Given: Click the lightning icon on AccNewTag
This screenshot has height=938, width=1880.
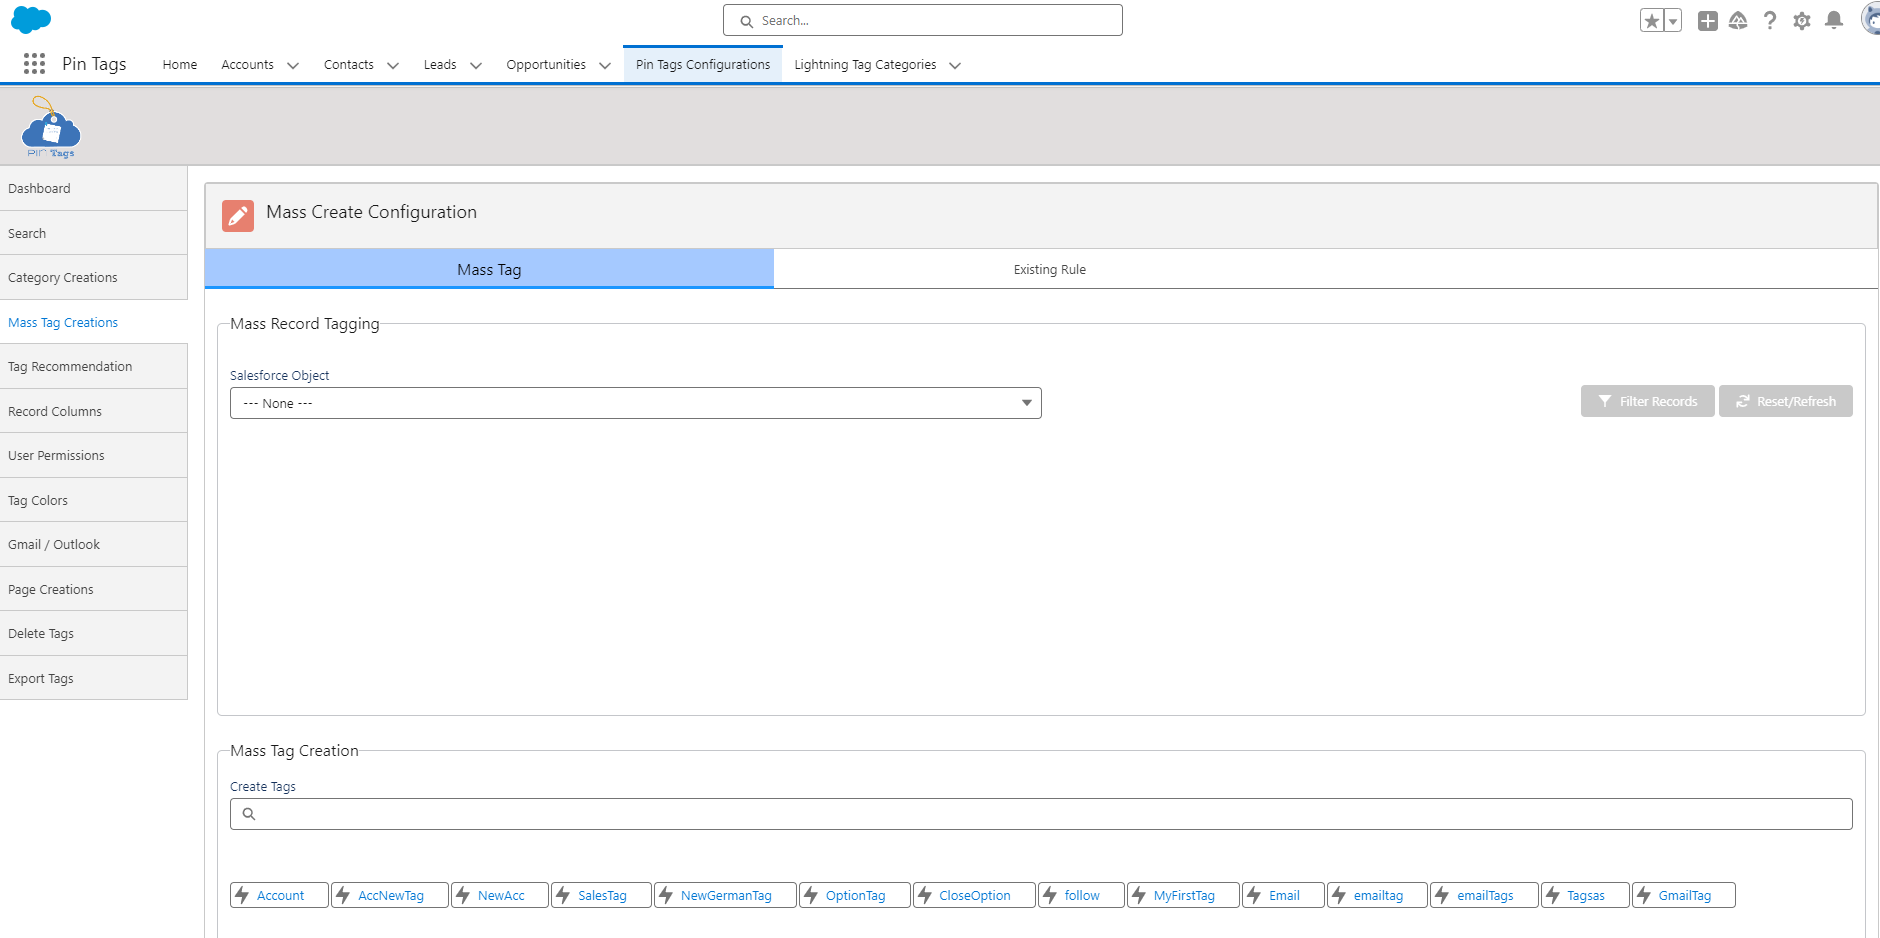Looking at the screenshot, I should tap(343, 895).
